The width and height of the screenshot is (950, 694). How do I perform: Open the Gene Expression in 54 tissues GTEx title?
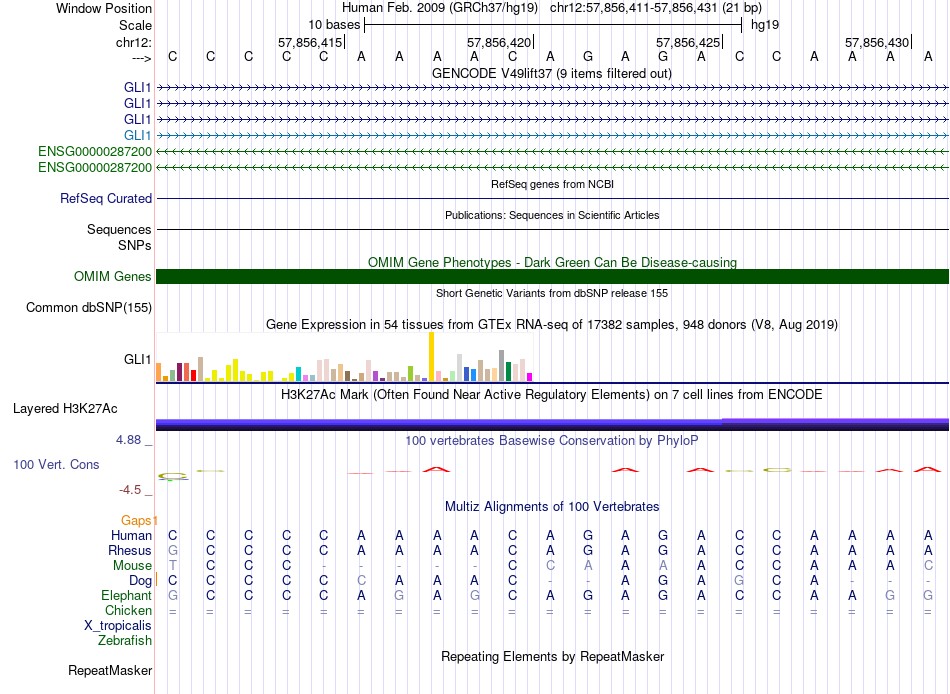(x=552, y=324)
